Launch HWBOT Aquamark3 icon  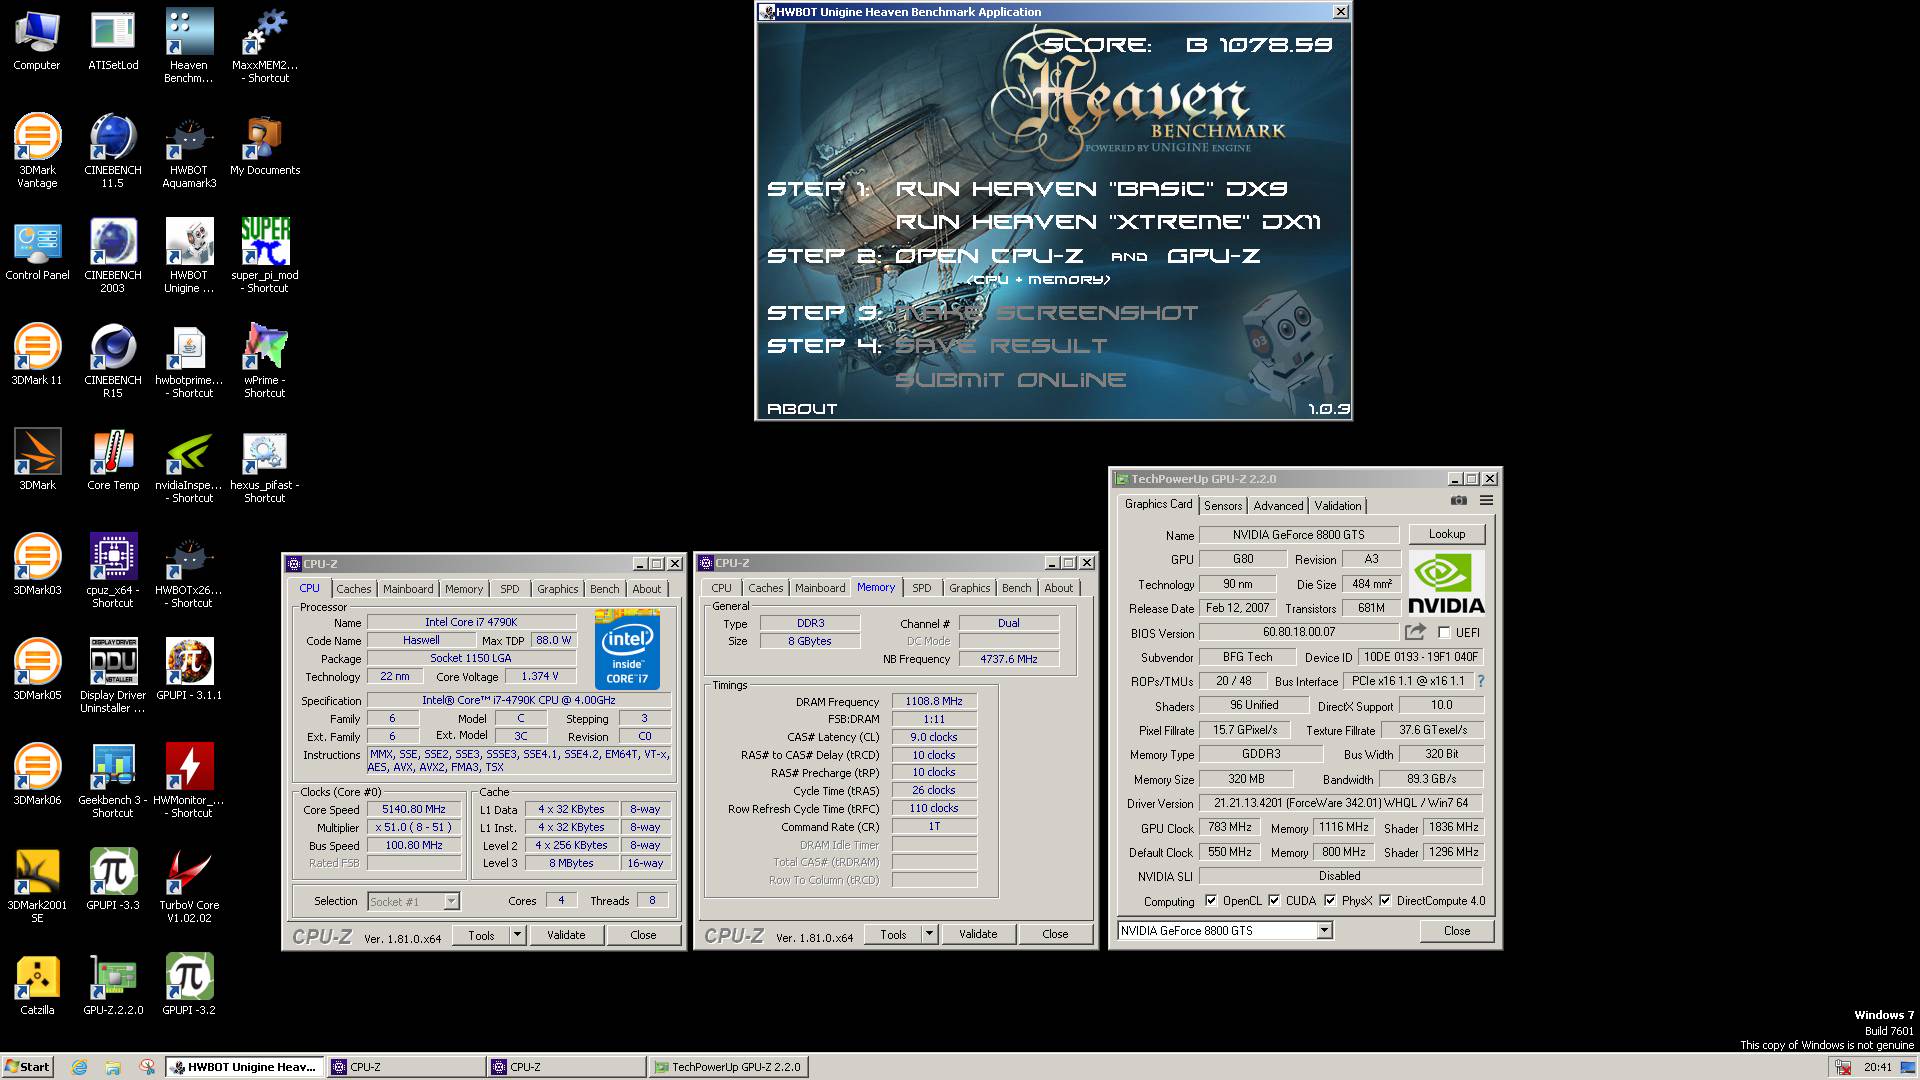189,152
